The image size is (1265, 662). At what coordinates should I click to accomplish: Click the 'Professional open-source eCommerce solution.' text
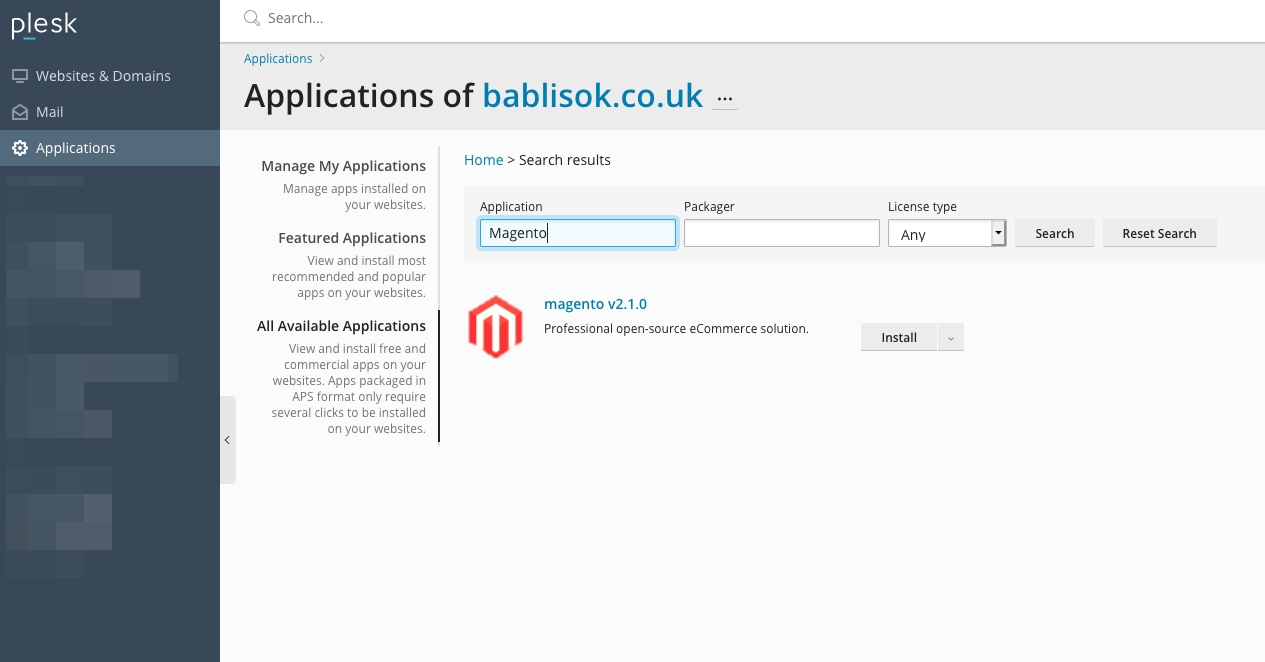[x=676, y=328]
